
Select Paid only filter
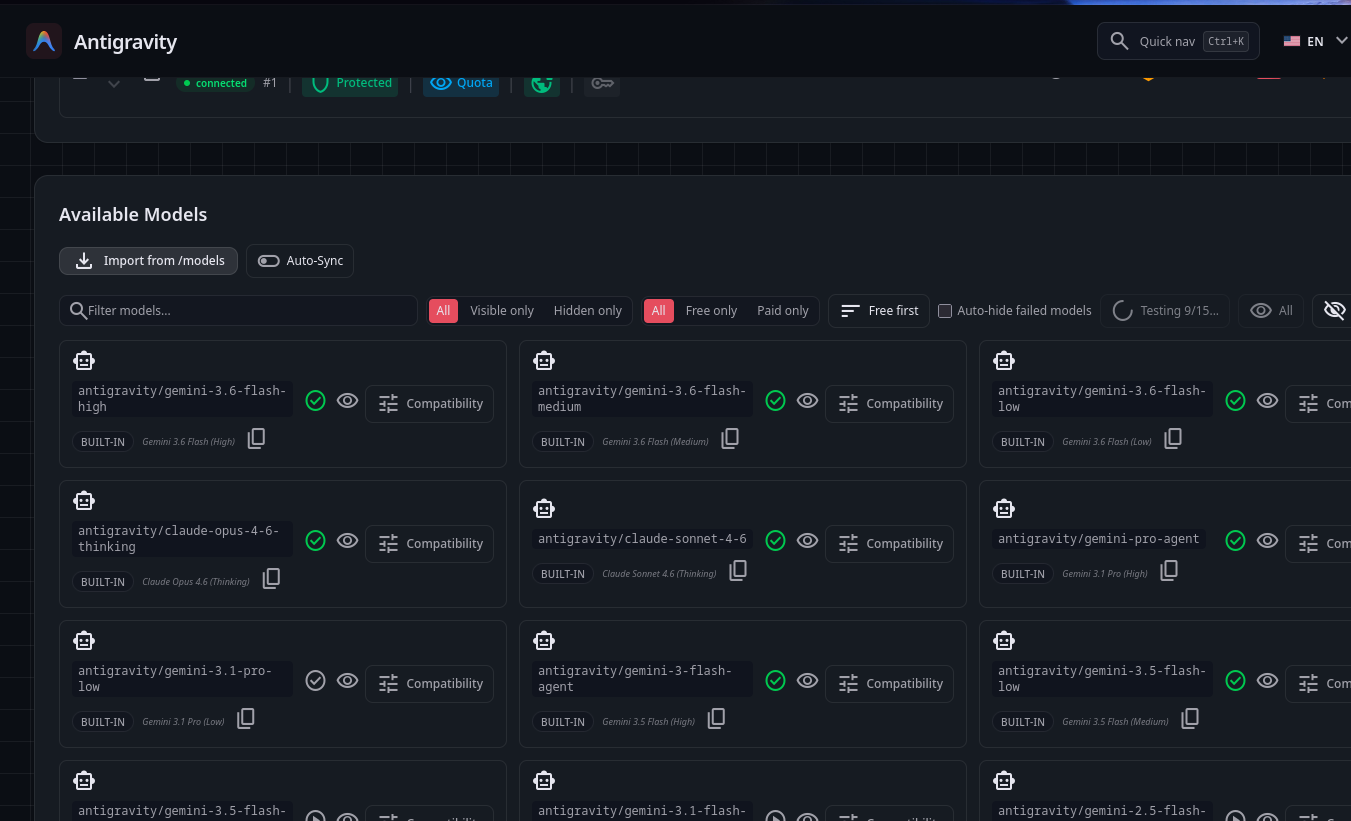point(783,310)
